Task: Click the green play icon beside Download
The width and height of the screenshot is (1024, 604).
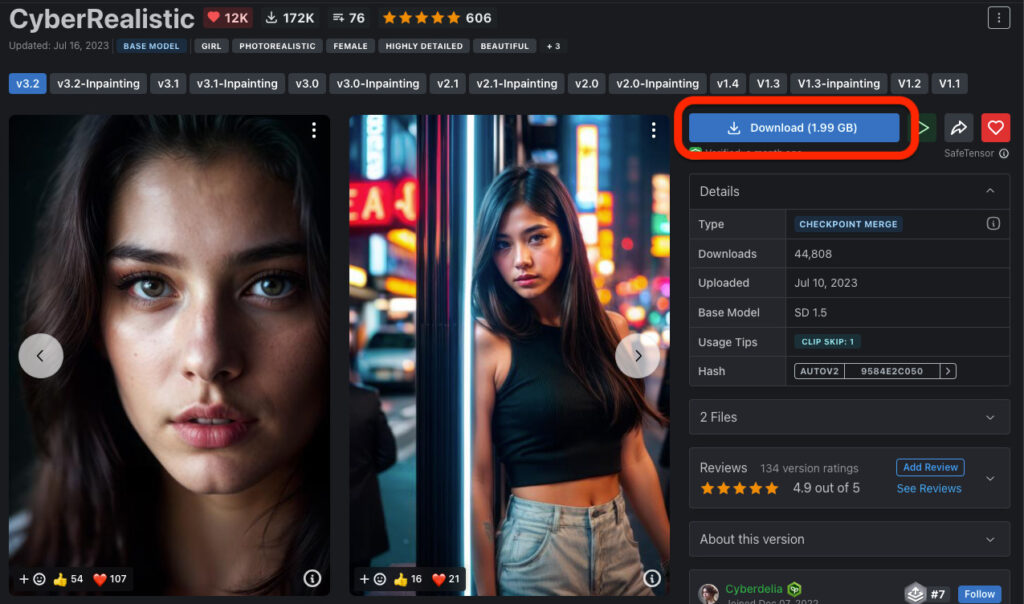Action: coord(925,127)
